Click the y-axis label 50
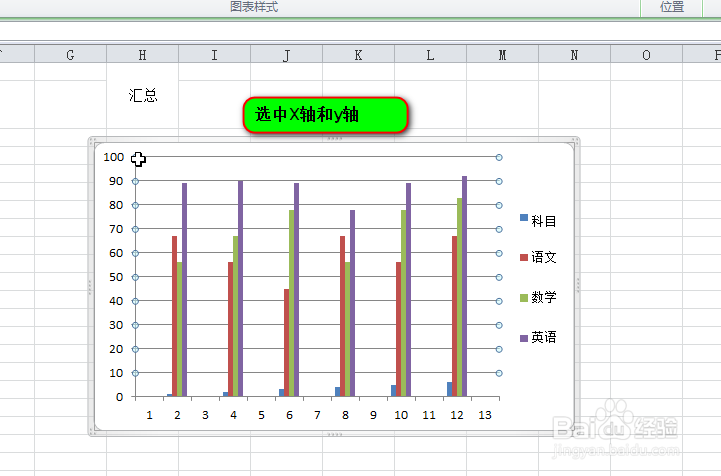The height and width of the screenshot is (476, 721). (116, 277)
